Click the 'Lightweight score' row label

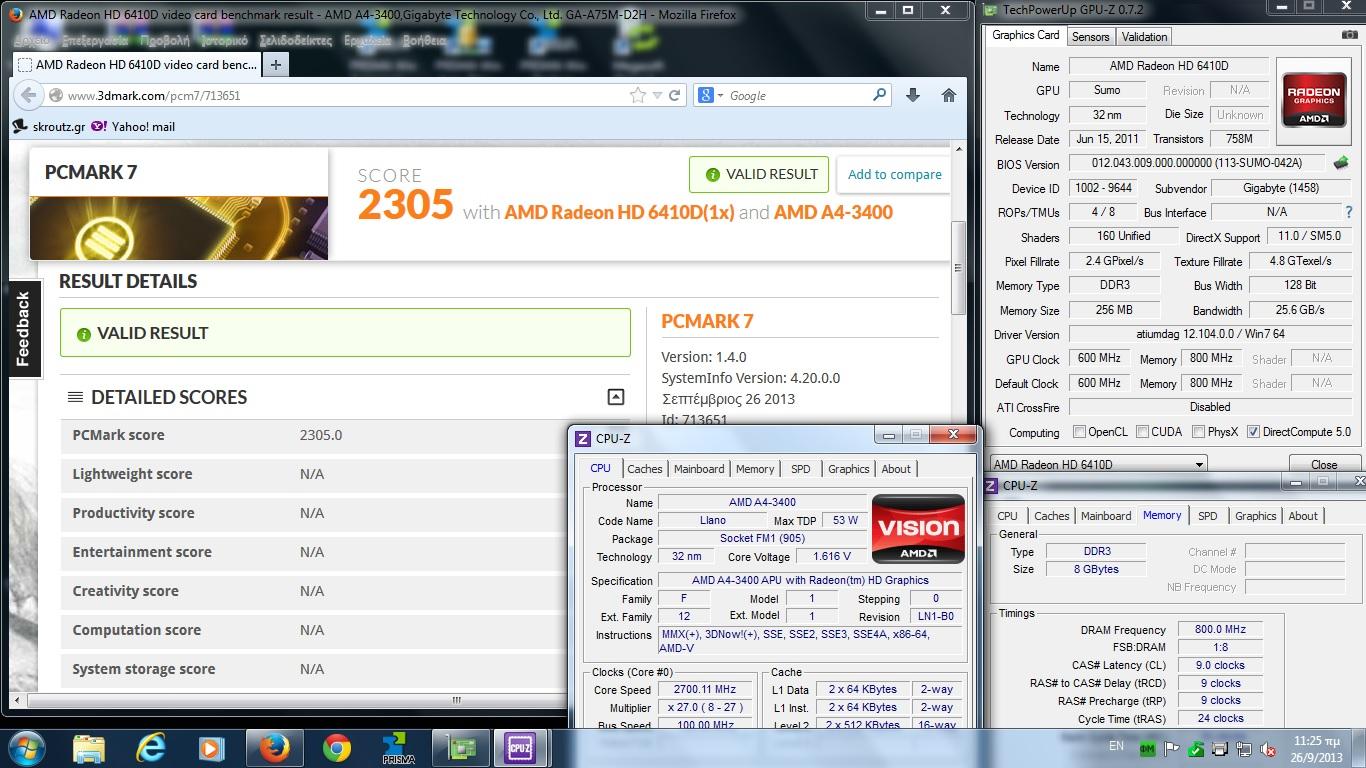[132, 474]
